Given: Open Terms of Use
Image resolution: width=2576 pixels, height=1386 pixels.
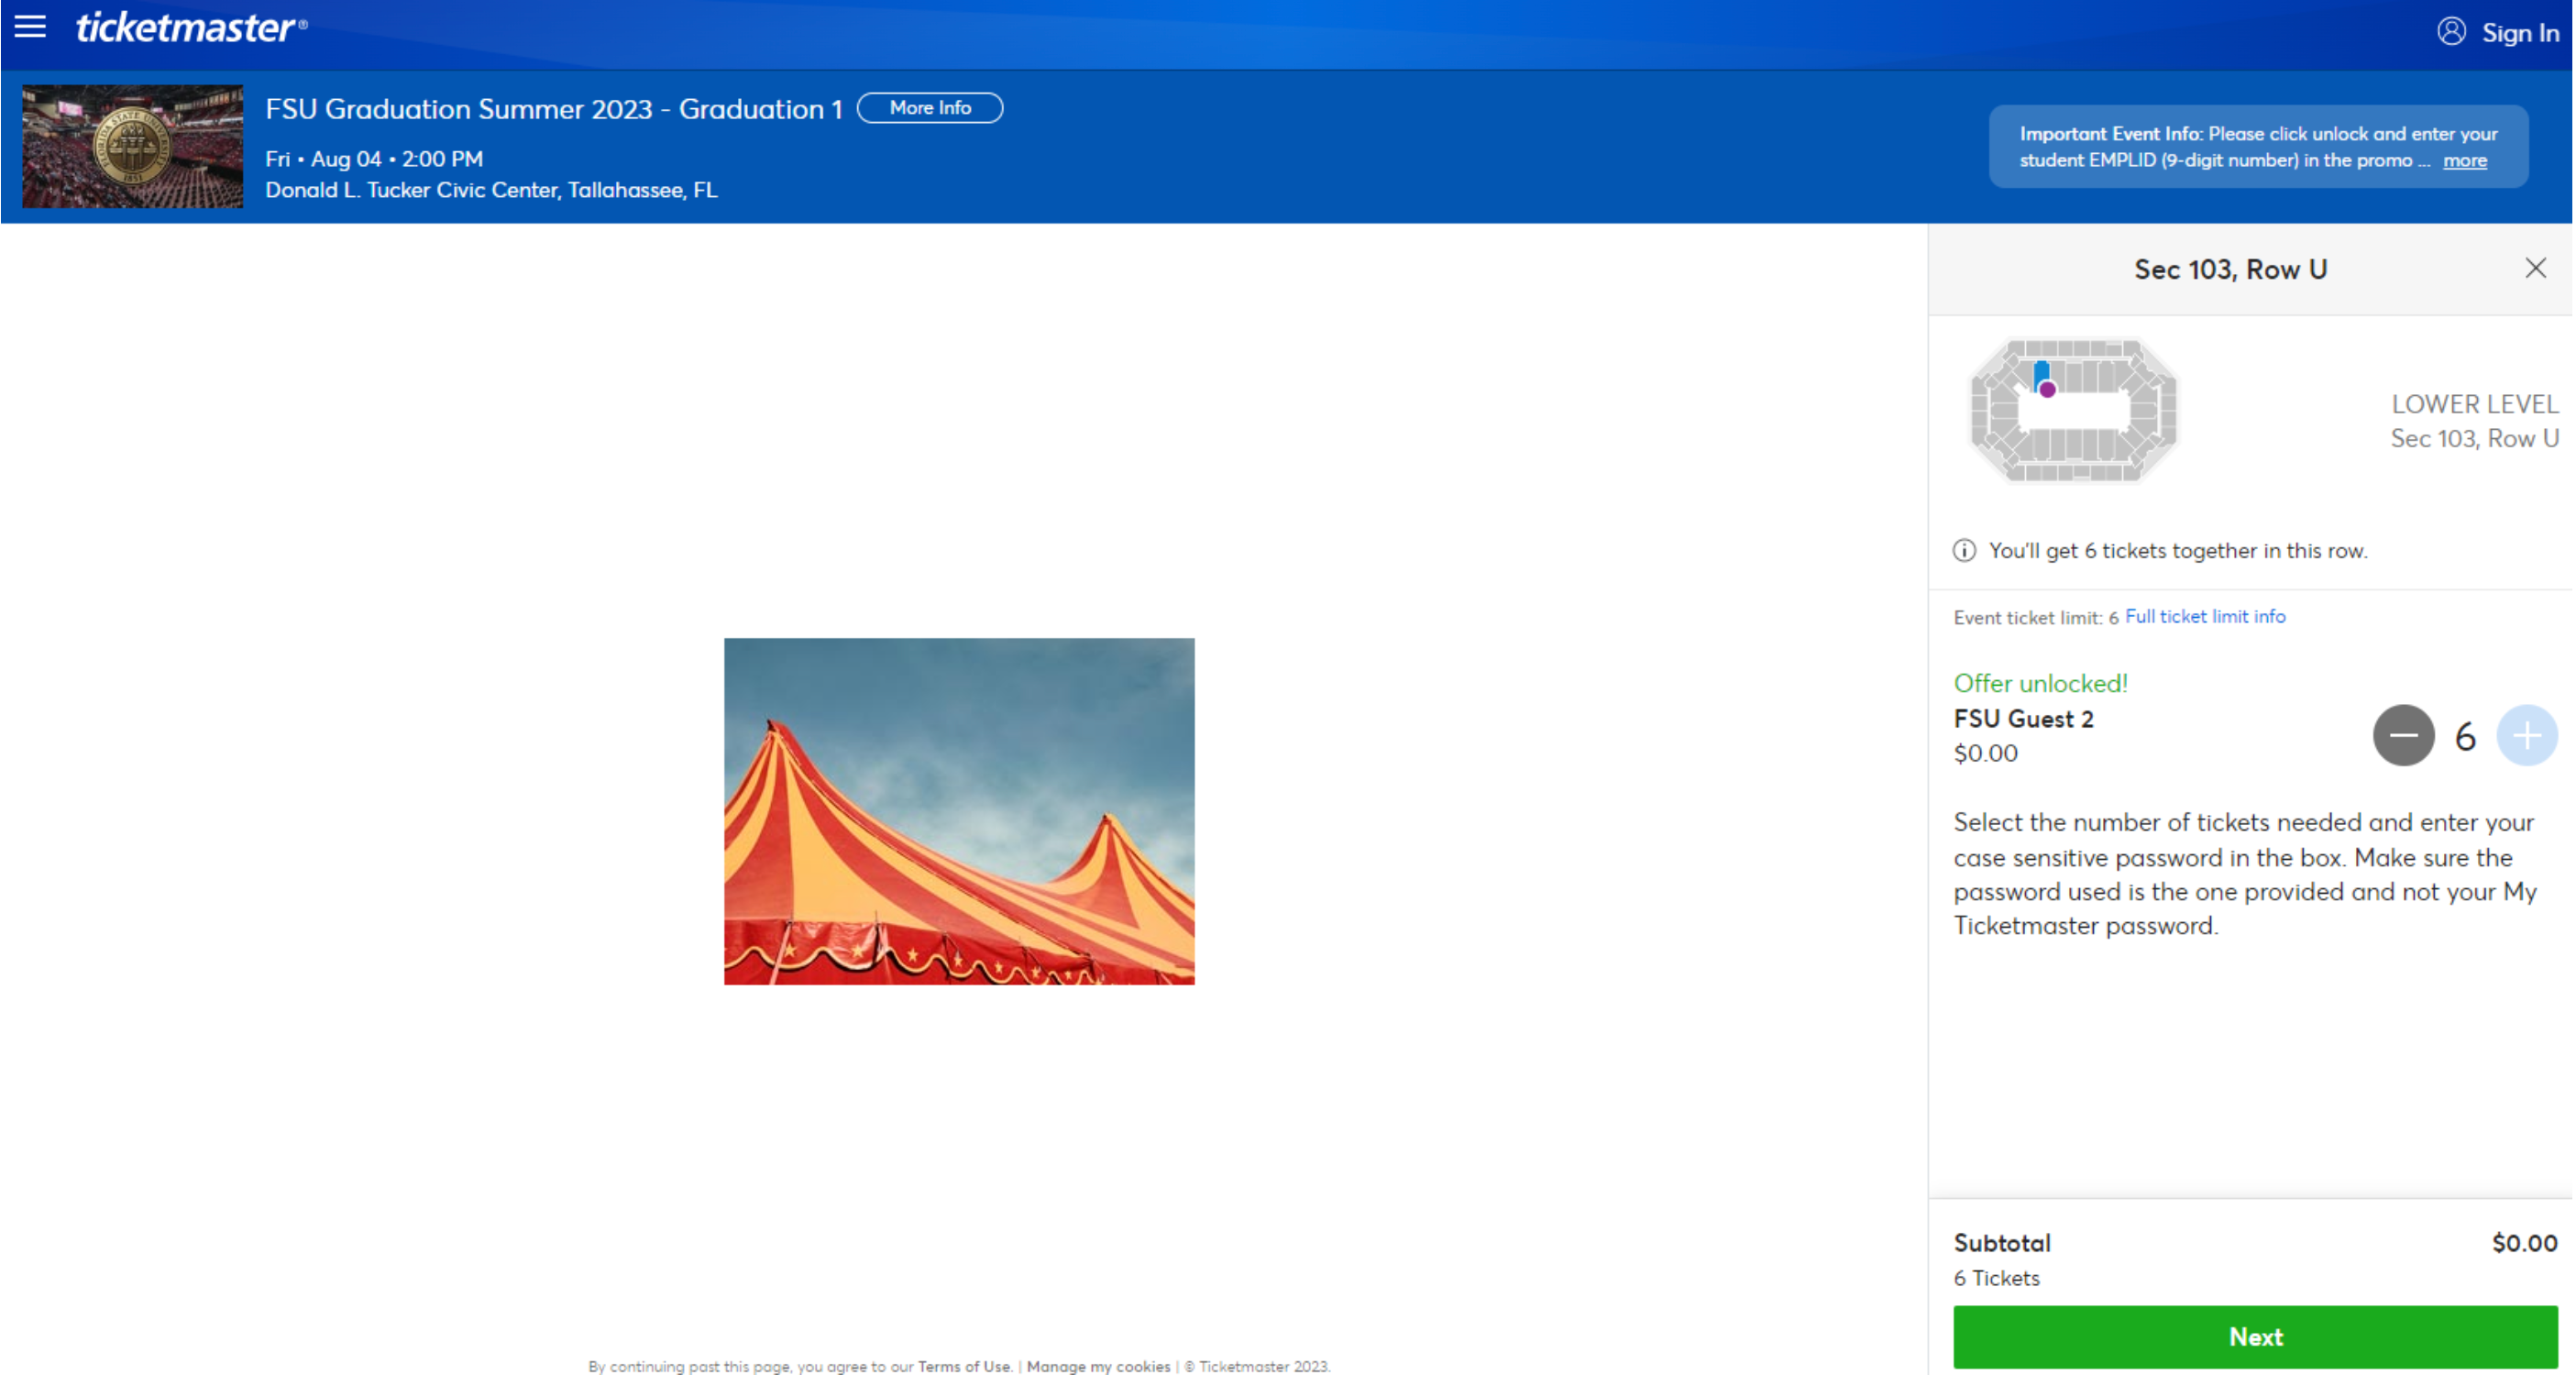Looking at the screenshot, I should 963,1366.
